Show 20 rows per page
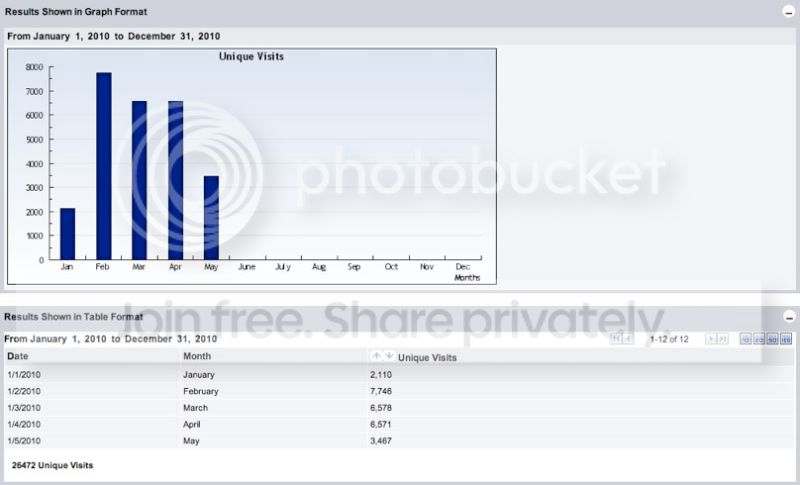The height and width of the screenshot is (485, 800). [759, 339]
